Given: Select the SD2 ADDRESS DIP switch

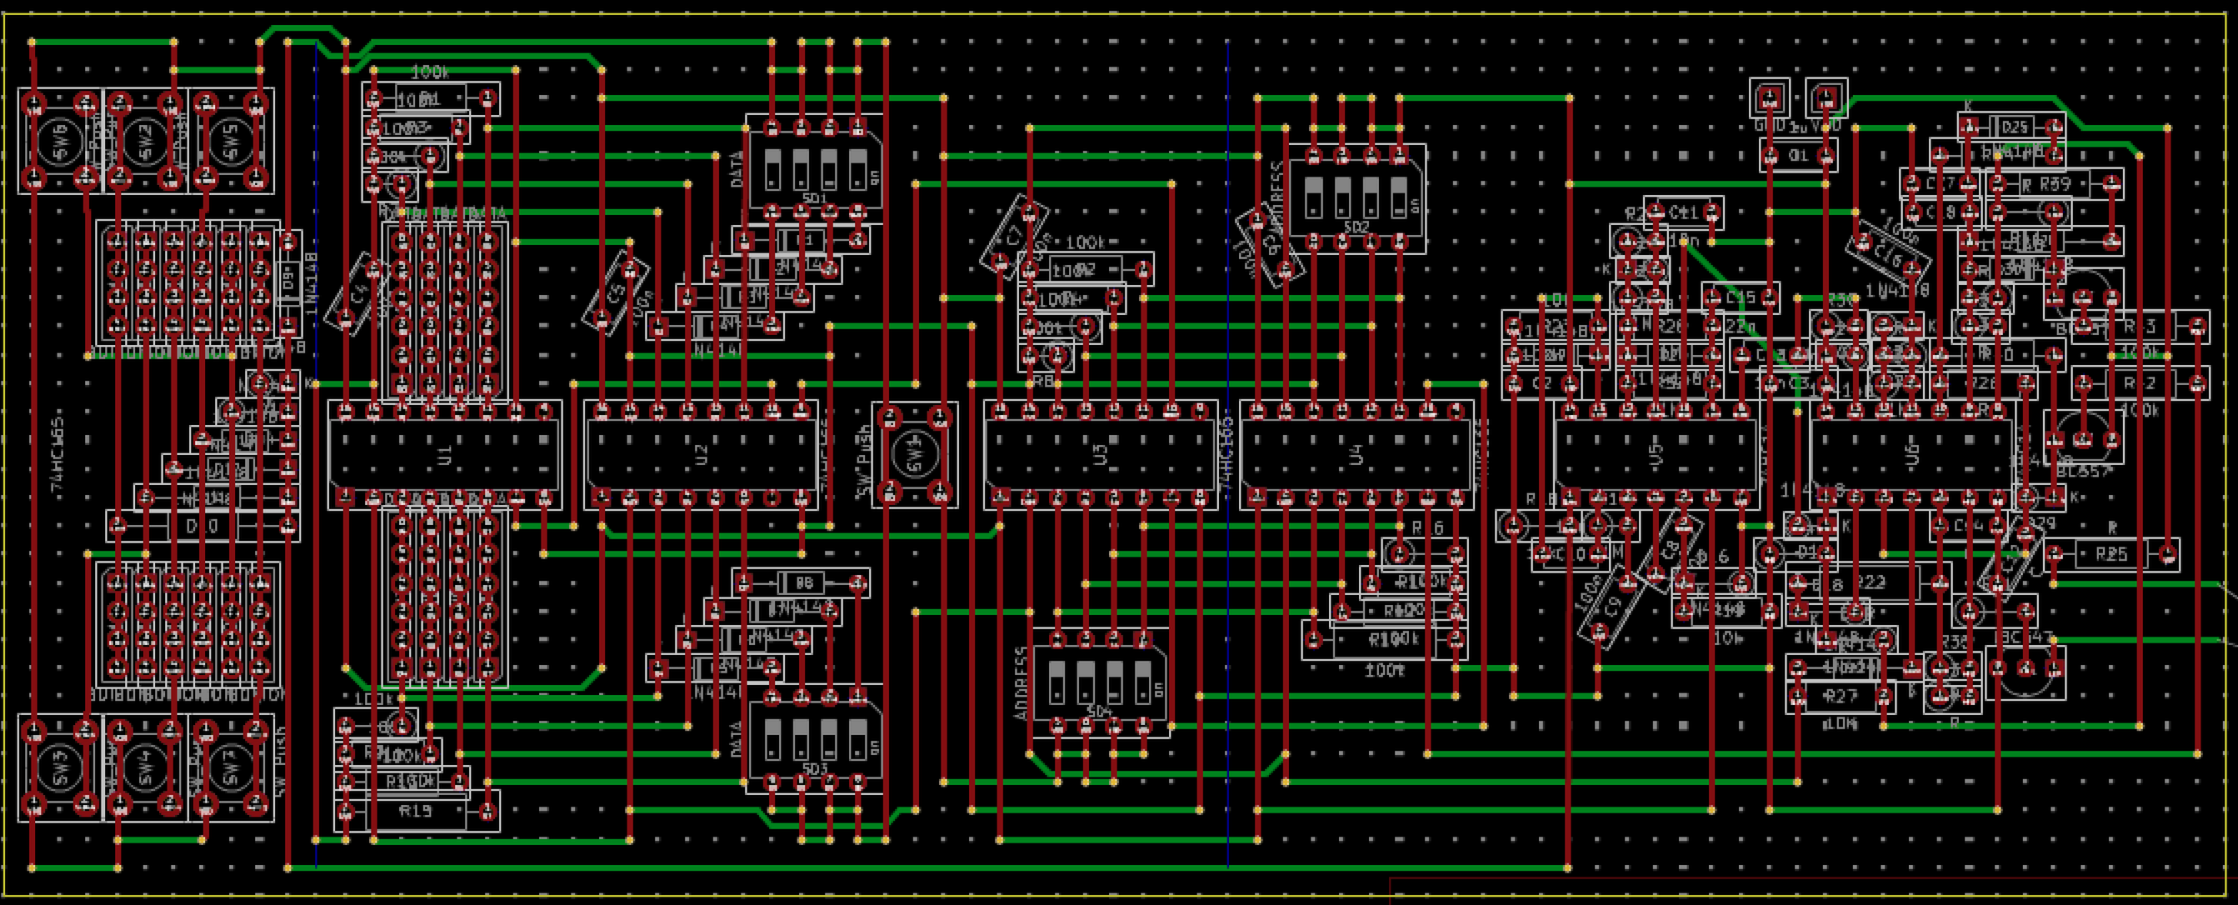Looking at the screenshot, I should pyautogui.click(x=1357, y=198).
